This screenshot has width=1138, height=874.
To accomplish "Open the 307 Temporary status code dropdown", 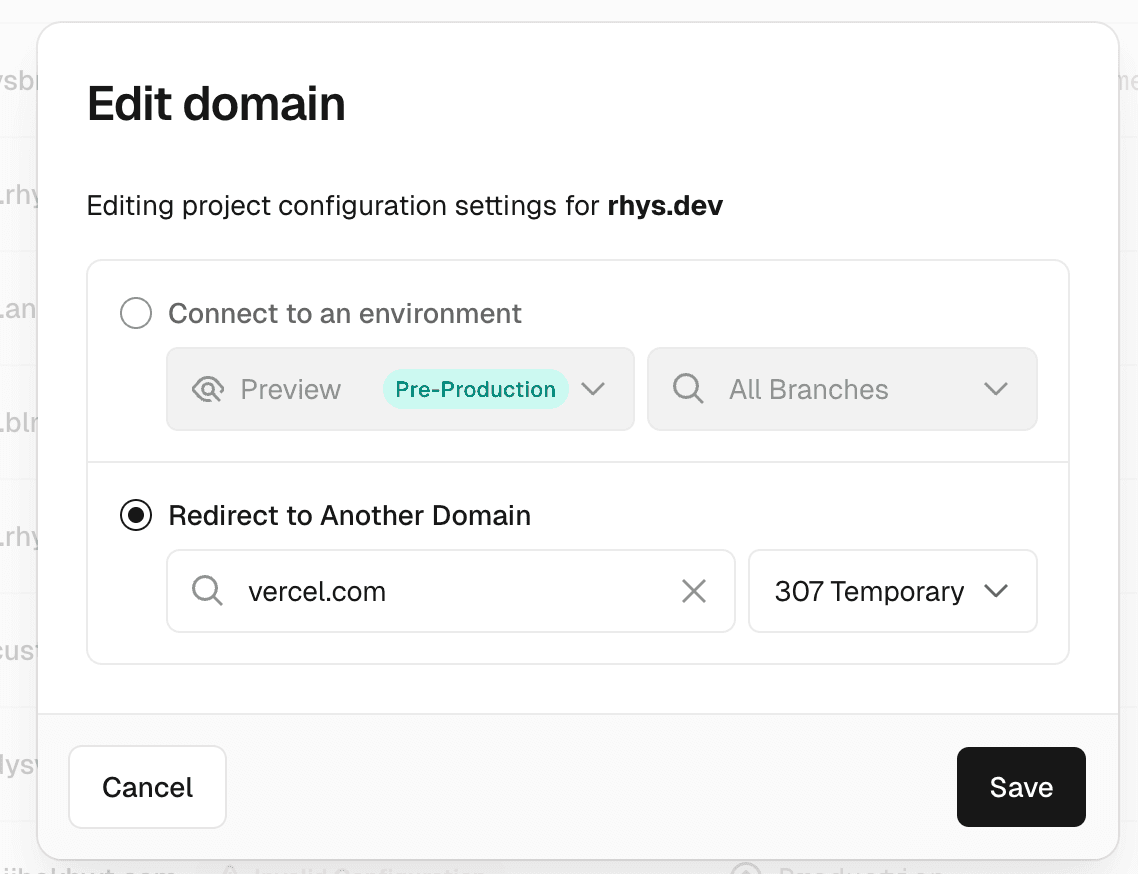I will click(892, 591).
